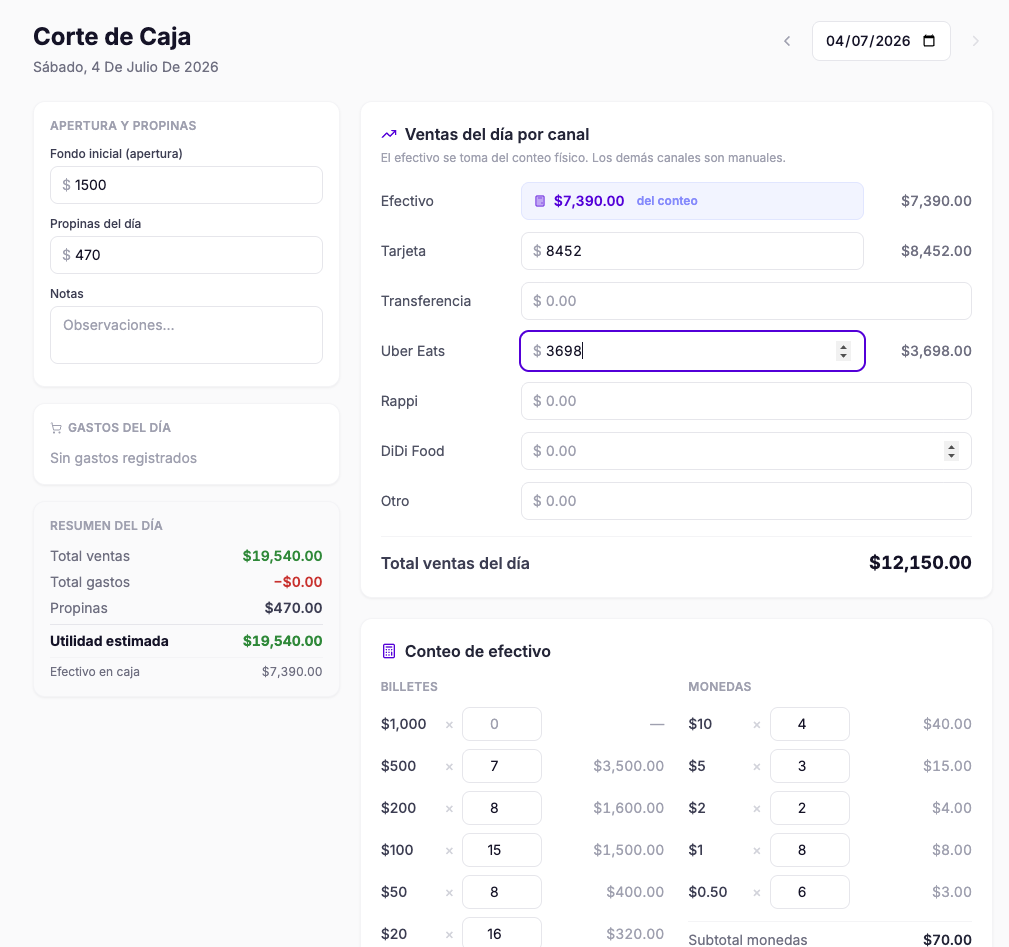Open the calendar picker icon
Image resolution: width=1009 pixels, height=947 pixels.
[x=929, y=41]
